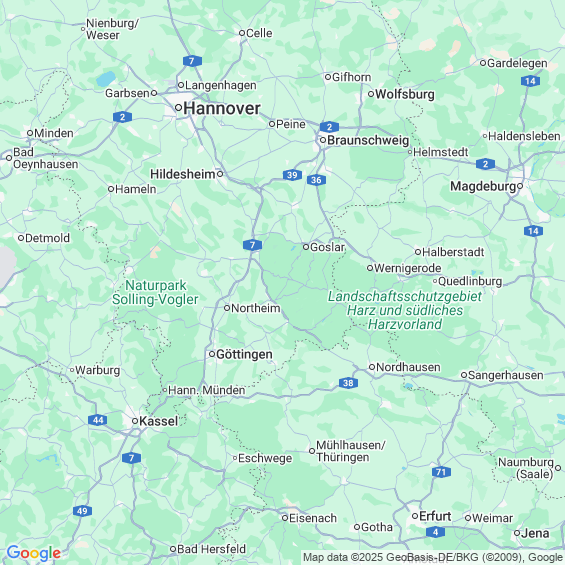Screen dimensions: 565x565
Task: Click the Google logo
Action: pyautogui.click(x=34, y=553)
